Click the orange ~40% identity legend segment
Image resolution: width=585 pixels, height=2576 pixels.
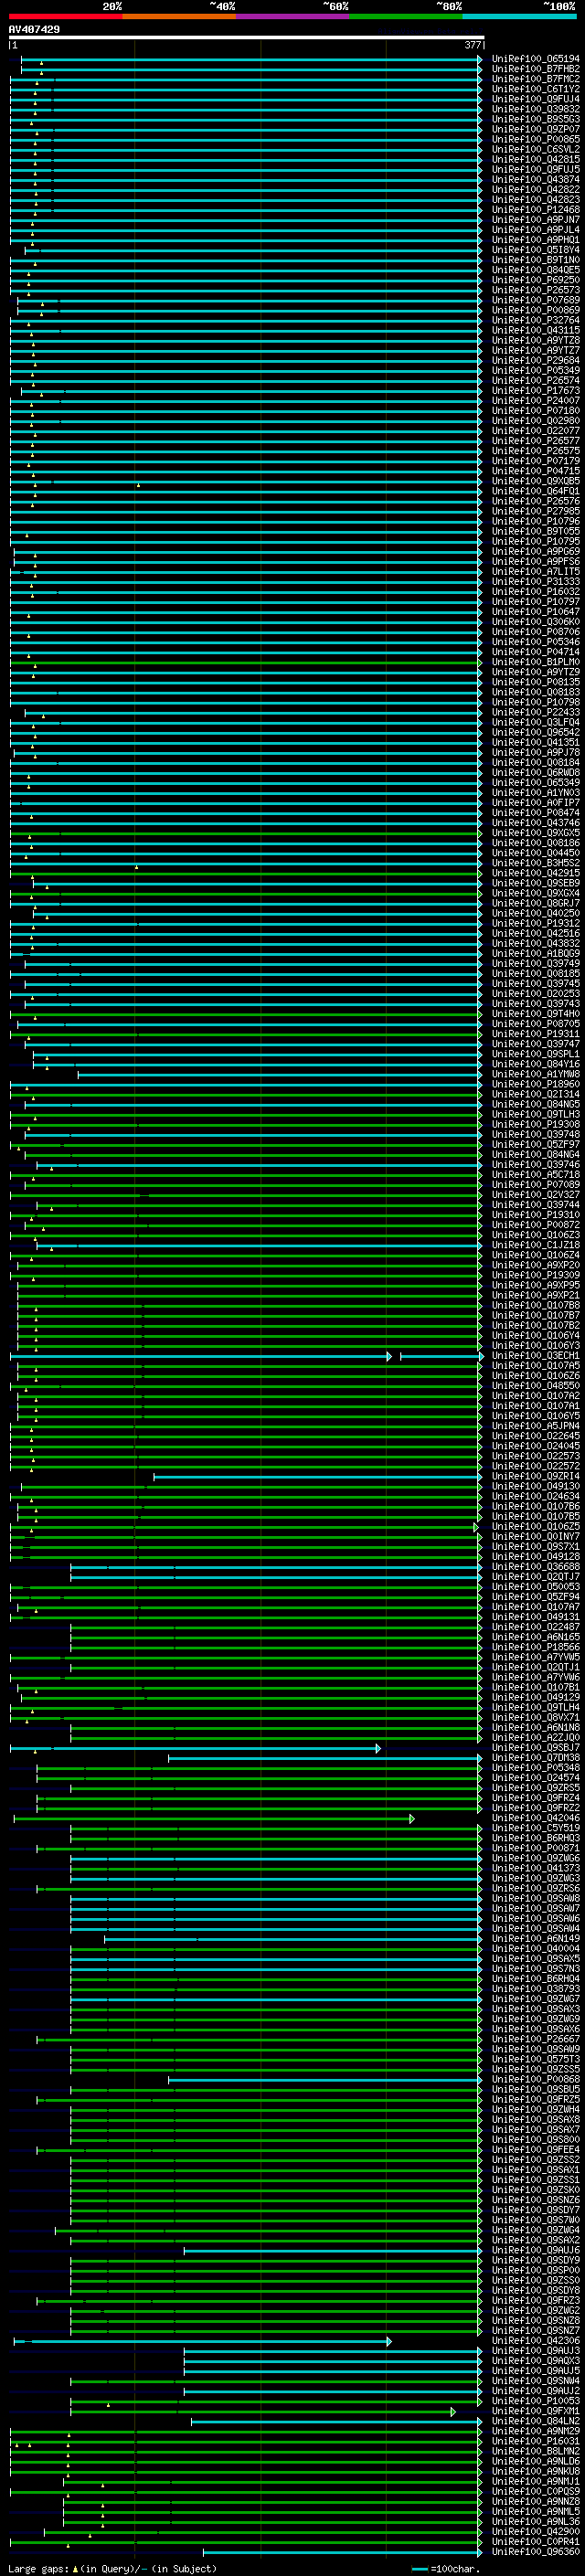coord(179,16)
